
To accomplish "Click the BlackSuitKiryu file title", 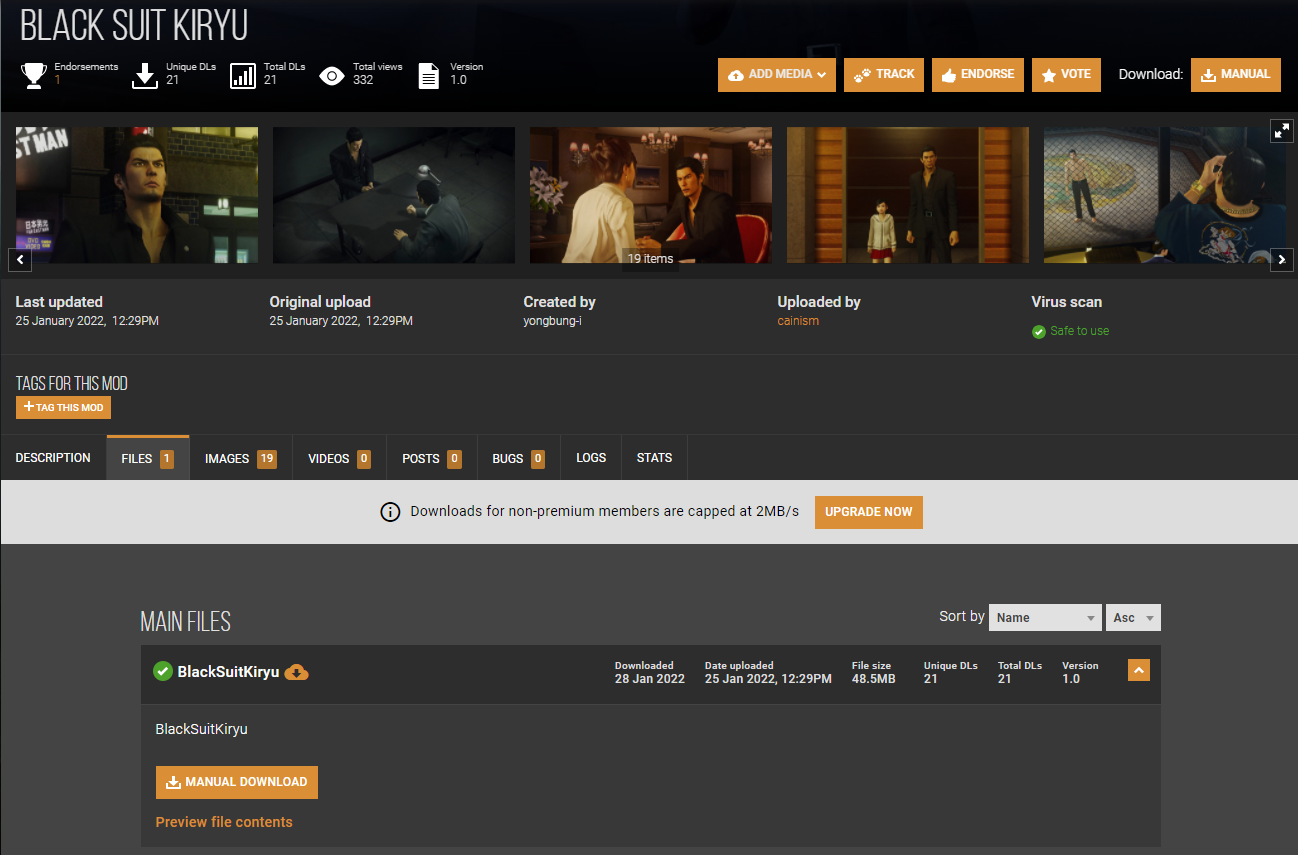I will (x=228, y=672).
